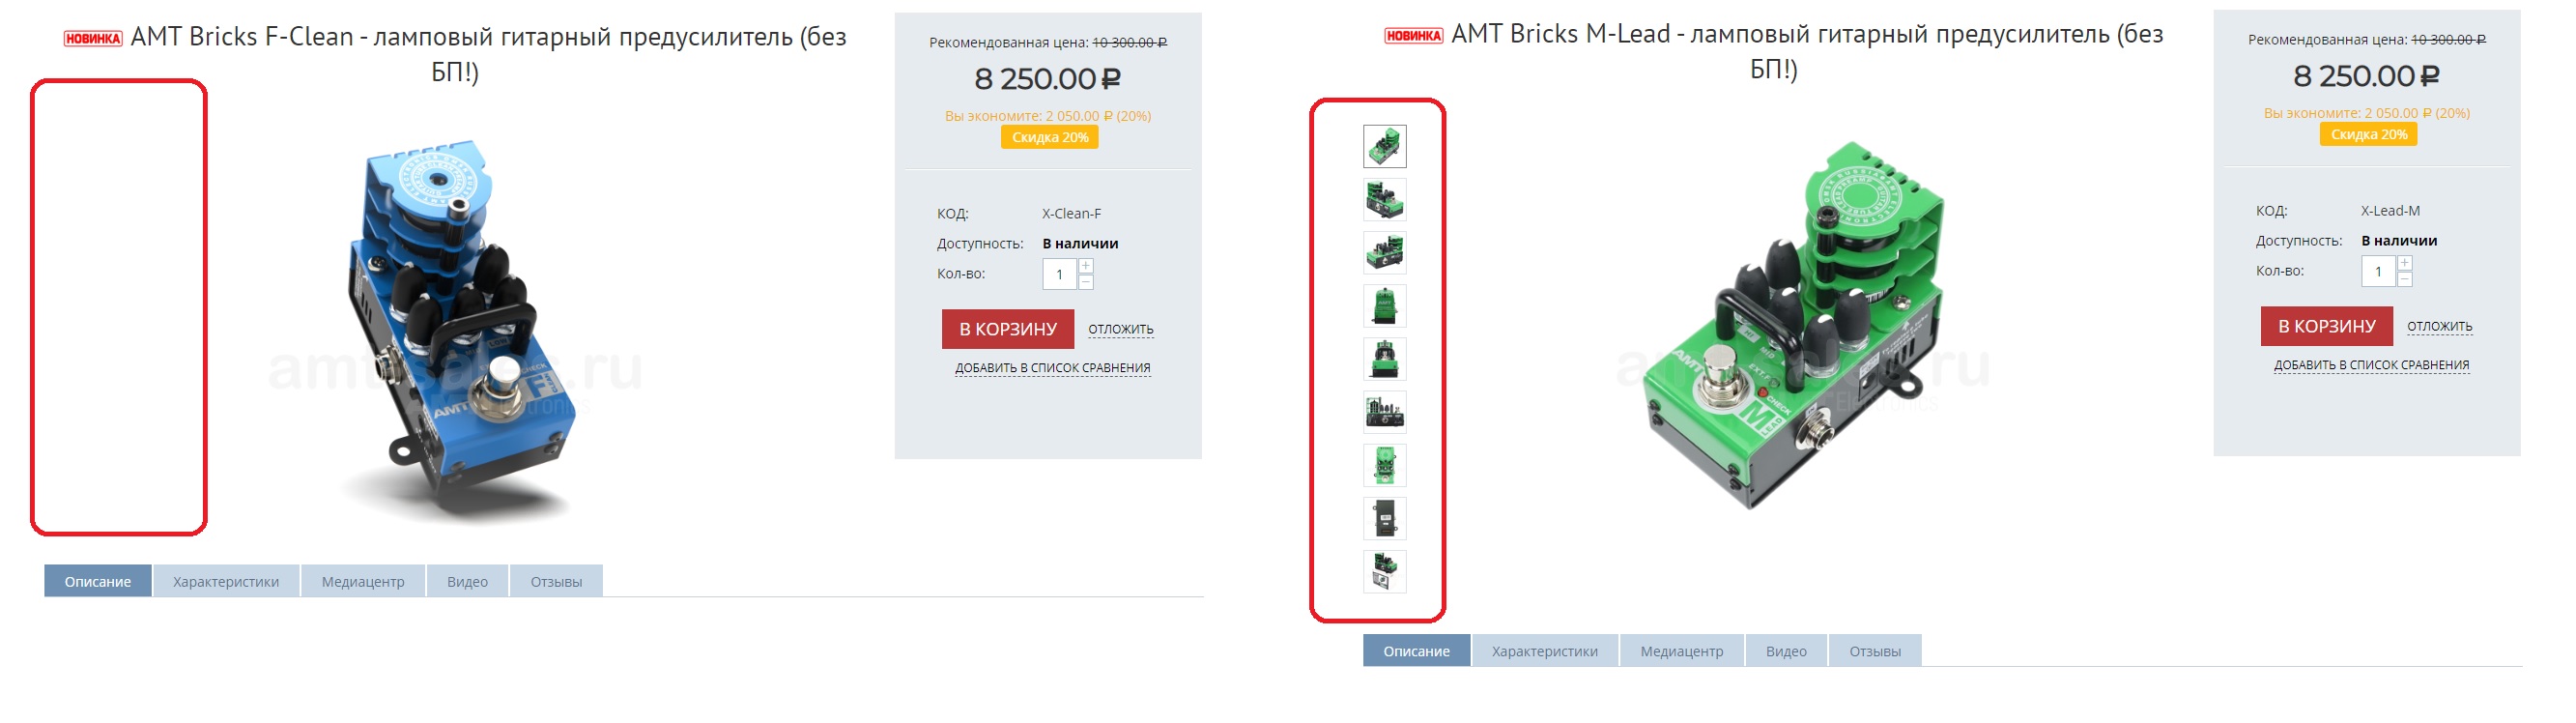
Task: Select the first highlighted M-Lead gallery thumbnail
Action: (x=1384, y=146)
